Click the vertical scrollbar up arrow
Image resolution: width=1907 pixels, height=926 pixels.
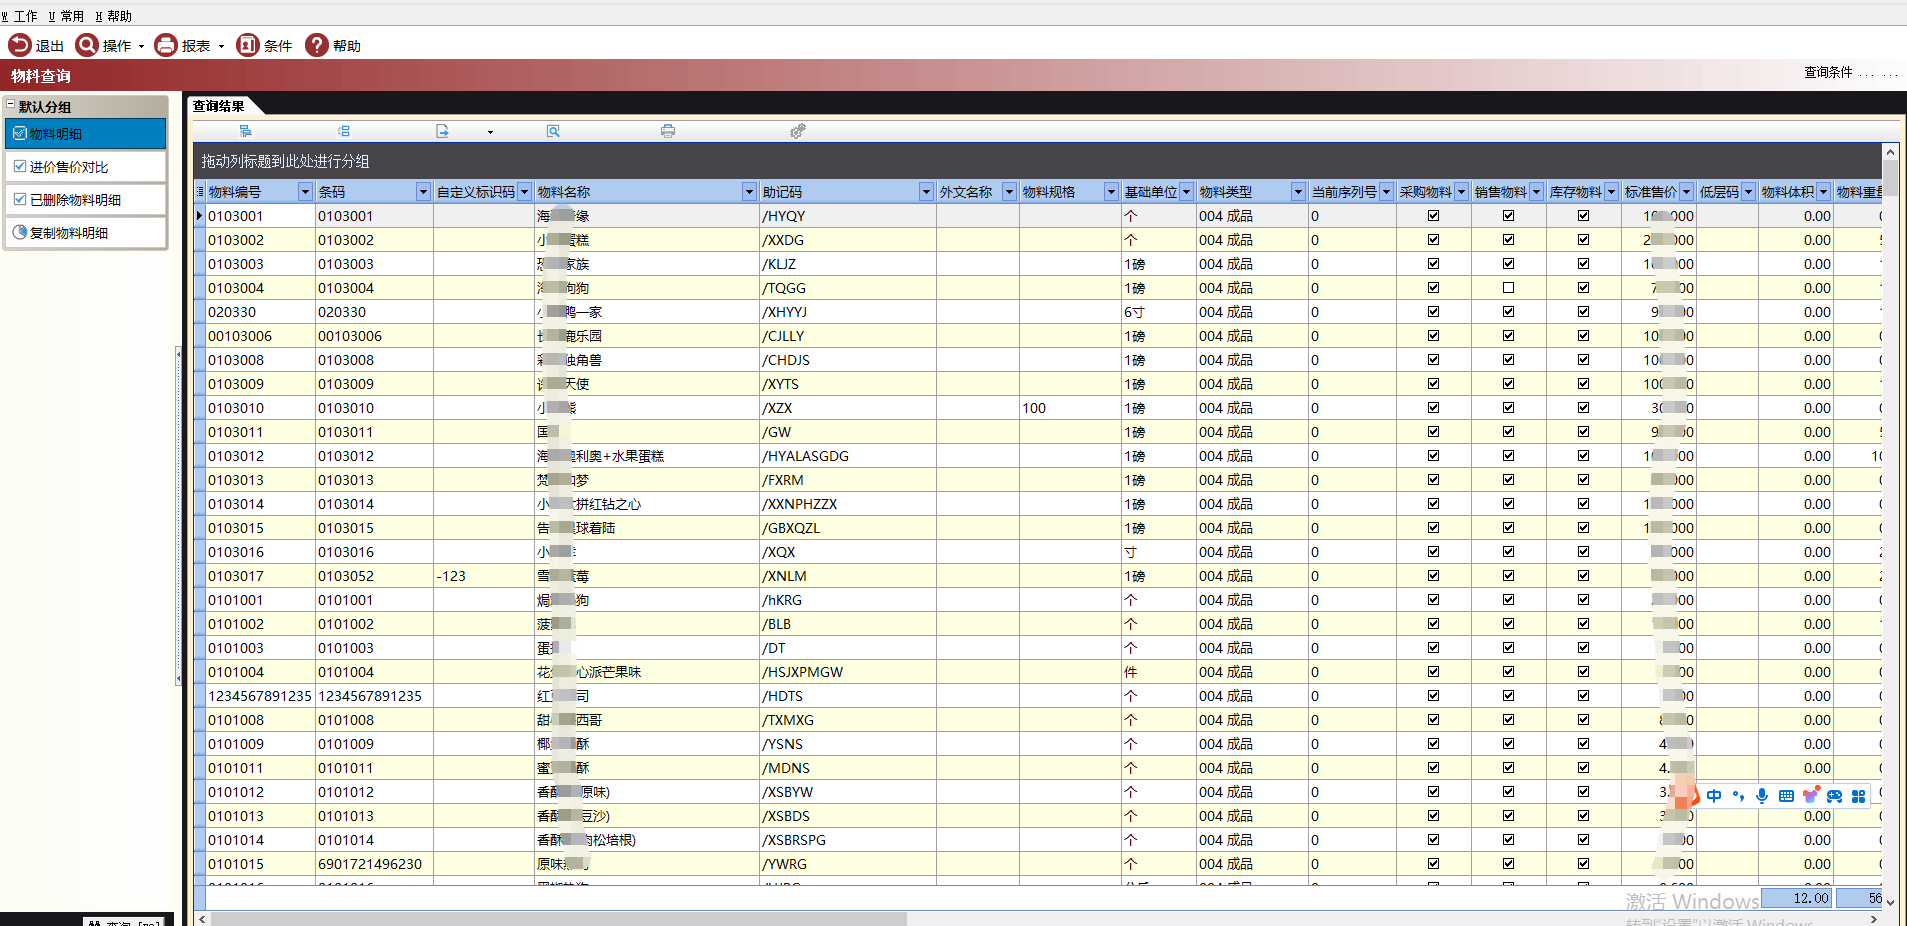pos(1890,152)
